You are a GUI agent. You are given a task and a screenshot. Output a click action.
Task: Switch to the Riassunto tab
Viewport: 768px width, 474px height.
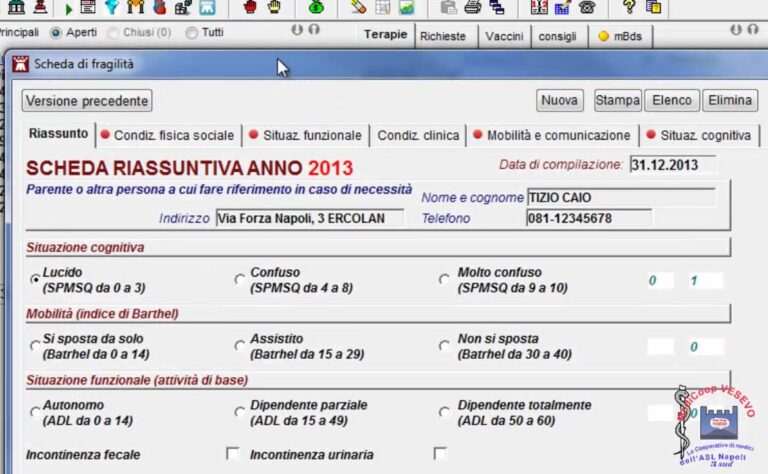tap(58, 134)
